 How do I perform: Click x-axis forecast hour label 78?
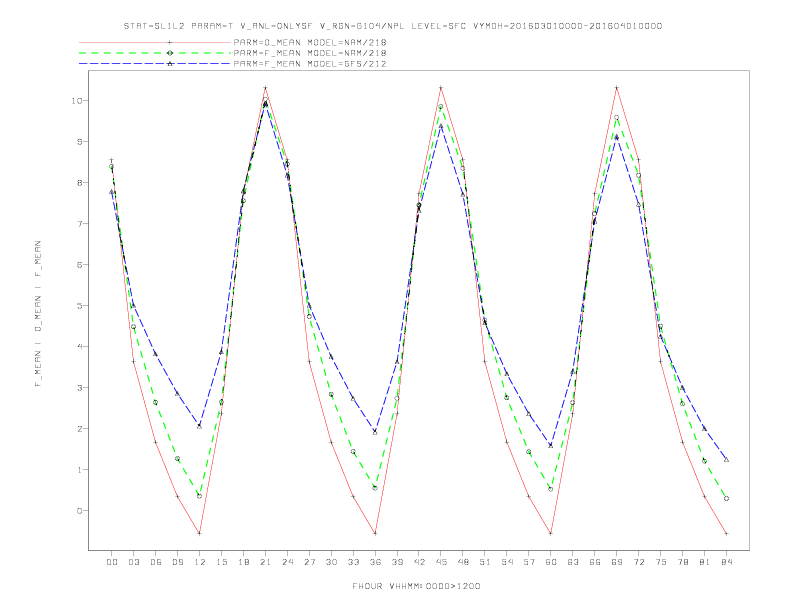coord(682,562)
